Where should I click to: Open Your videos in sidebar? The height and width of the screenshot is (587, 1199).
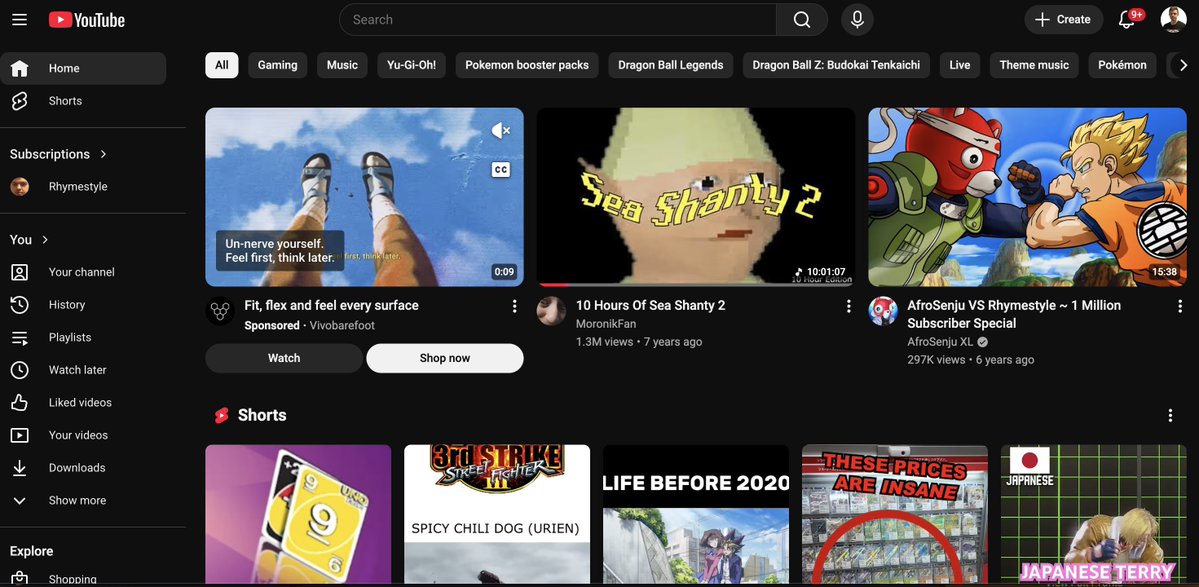coord(83,435)
